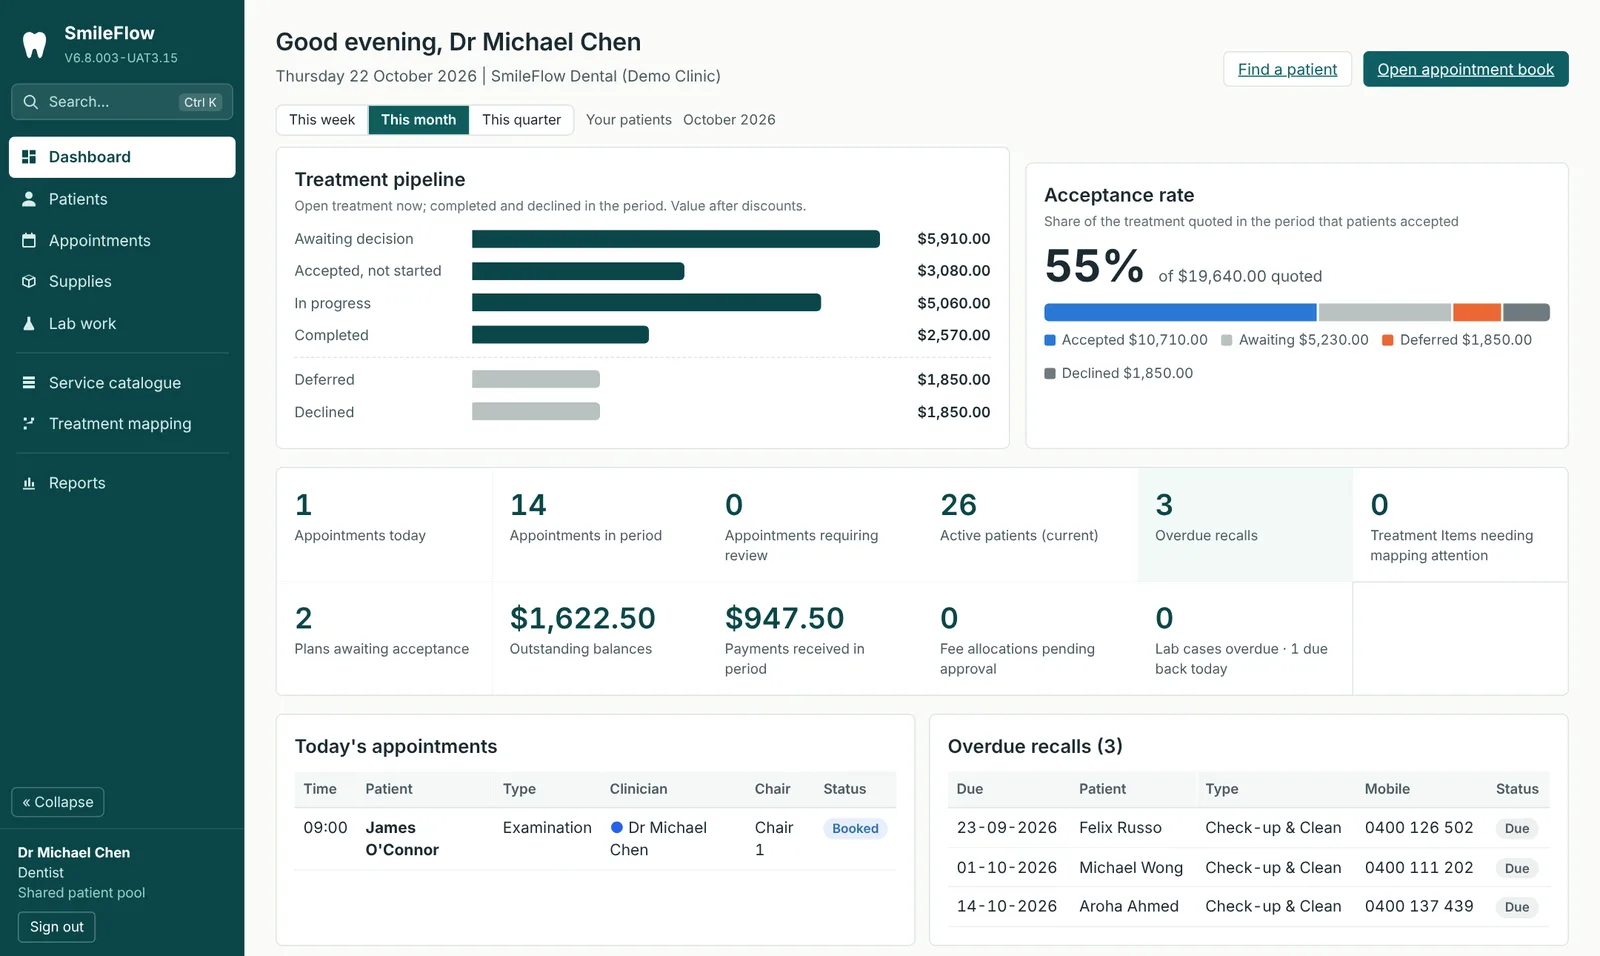Select the This quarter period tab
This screenshot has height=956, width=1600.
521,120
